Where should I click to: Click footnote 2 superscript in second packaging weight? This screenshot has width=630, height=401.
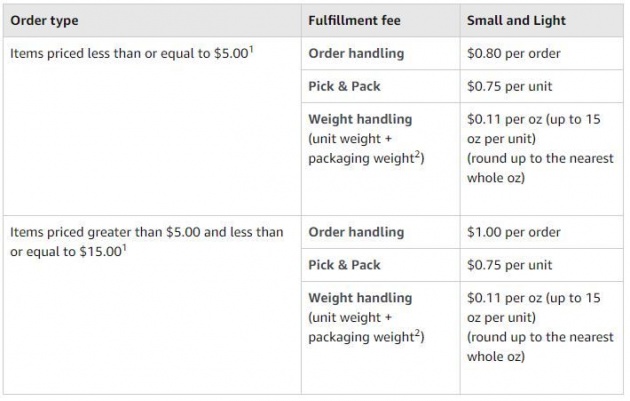417,333
